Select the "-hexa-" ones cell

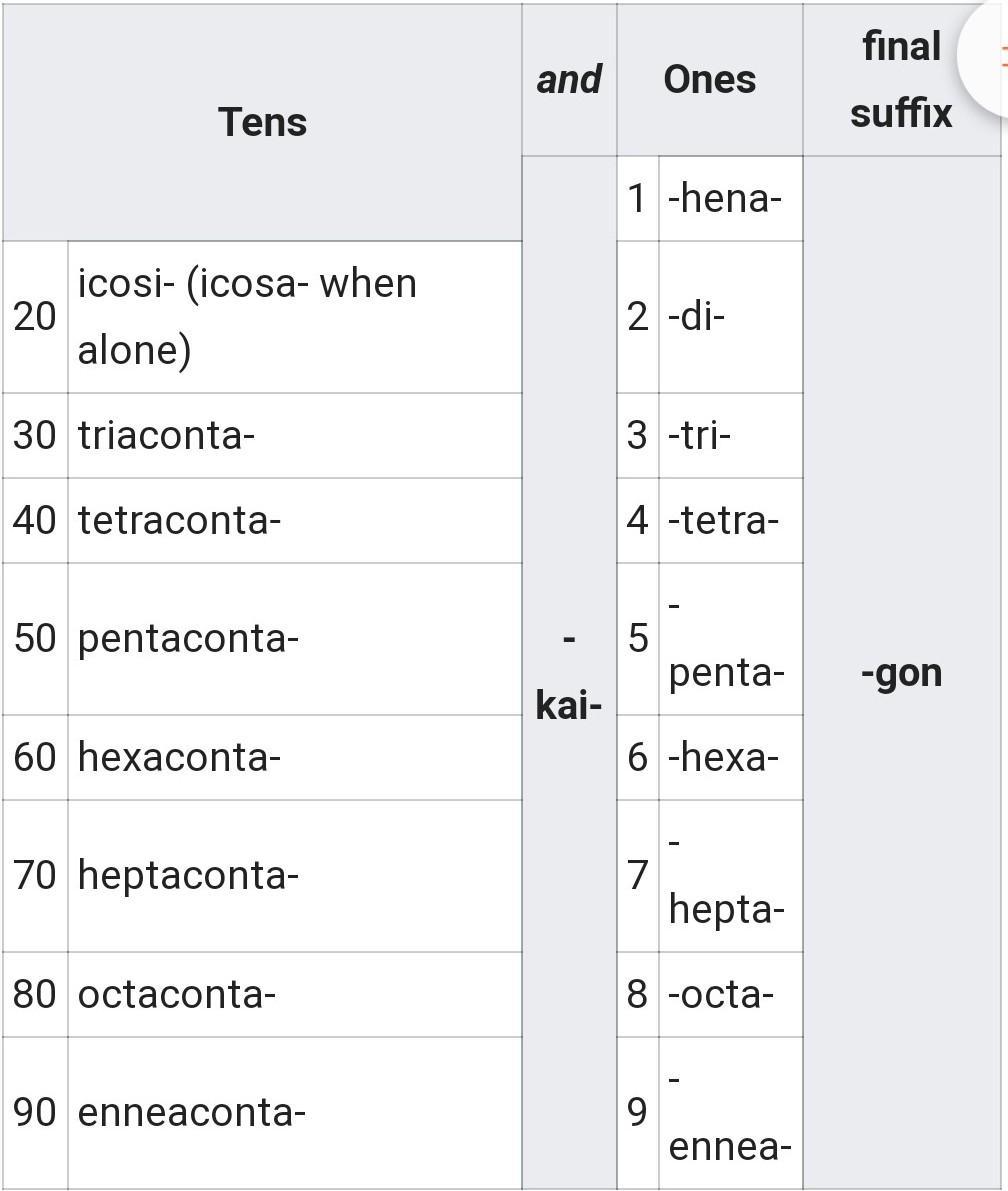729,757
